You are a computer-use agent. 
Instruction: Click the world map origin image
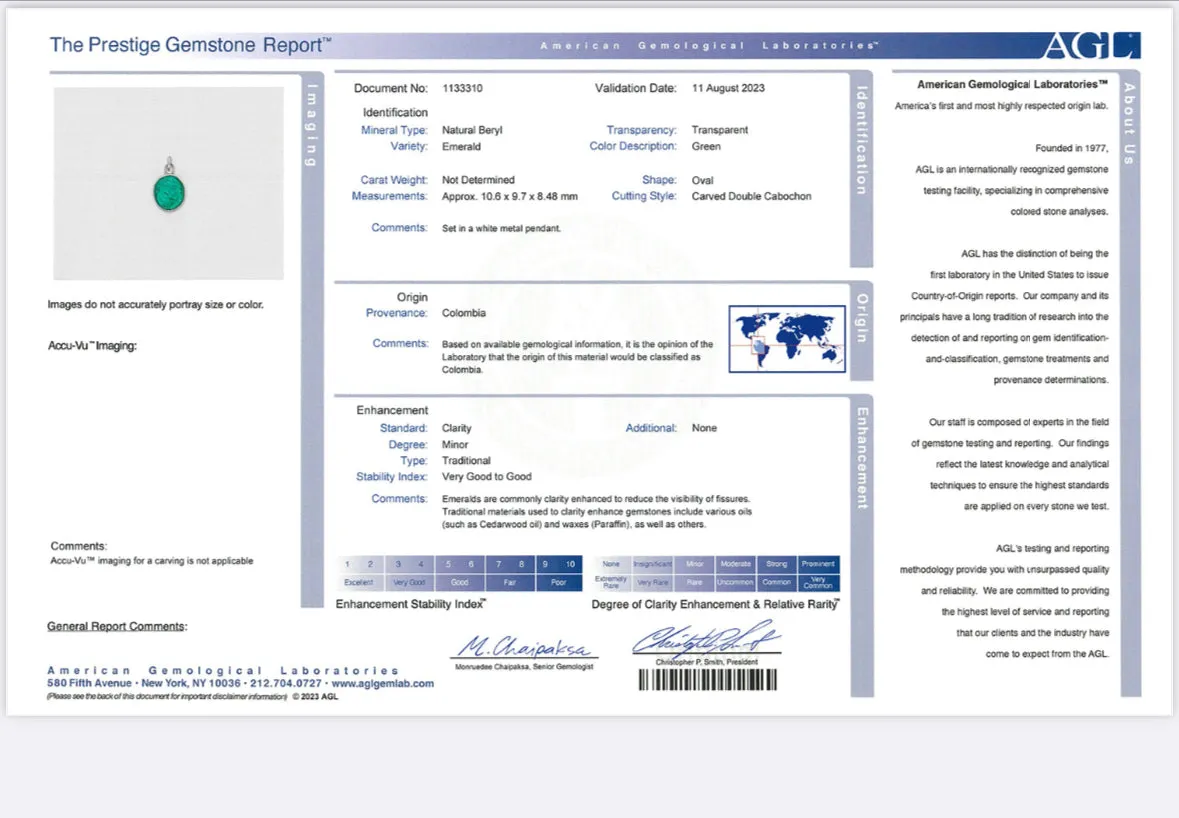click(x=787, y=339)
